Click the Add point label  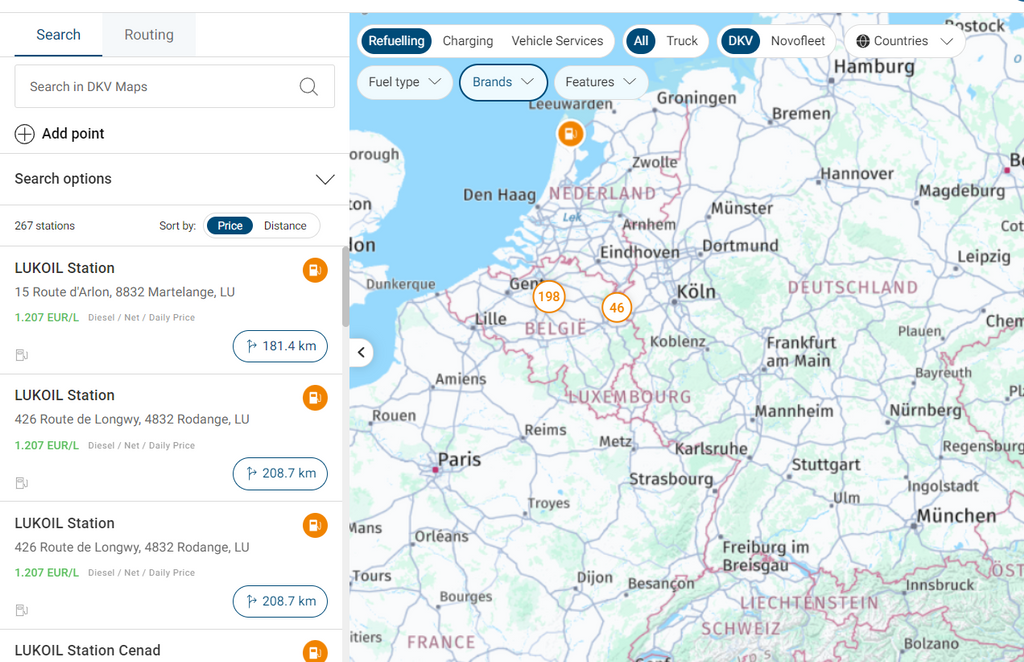(x=73, y=134)
